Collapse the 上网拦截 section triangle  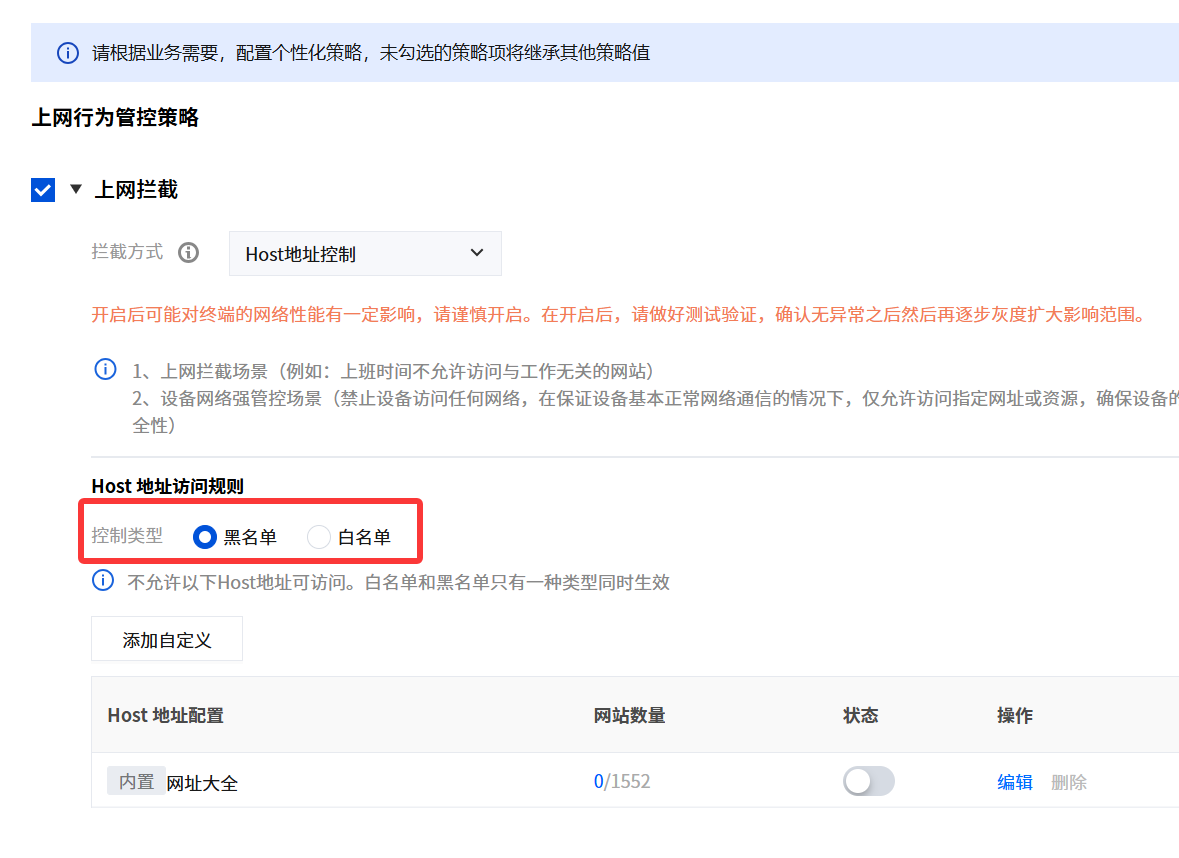75,189
